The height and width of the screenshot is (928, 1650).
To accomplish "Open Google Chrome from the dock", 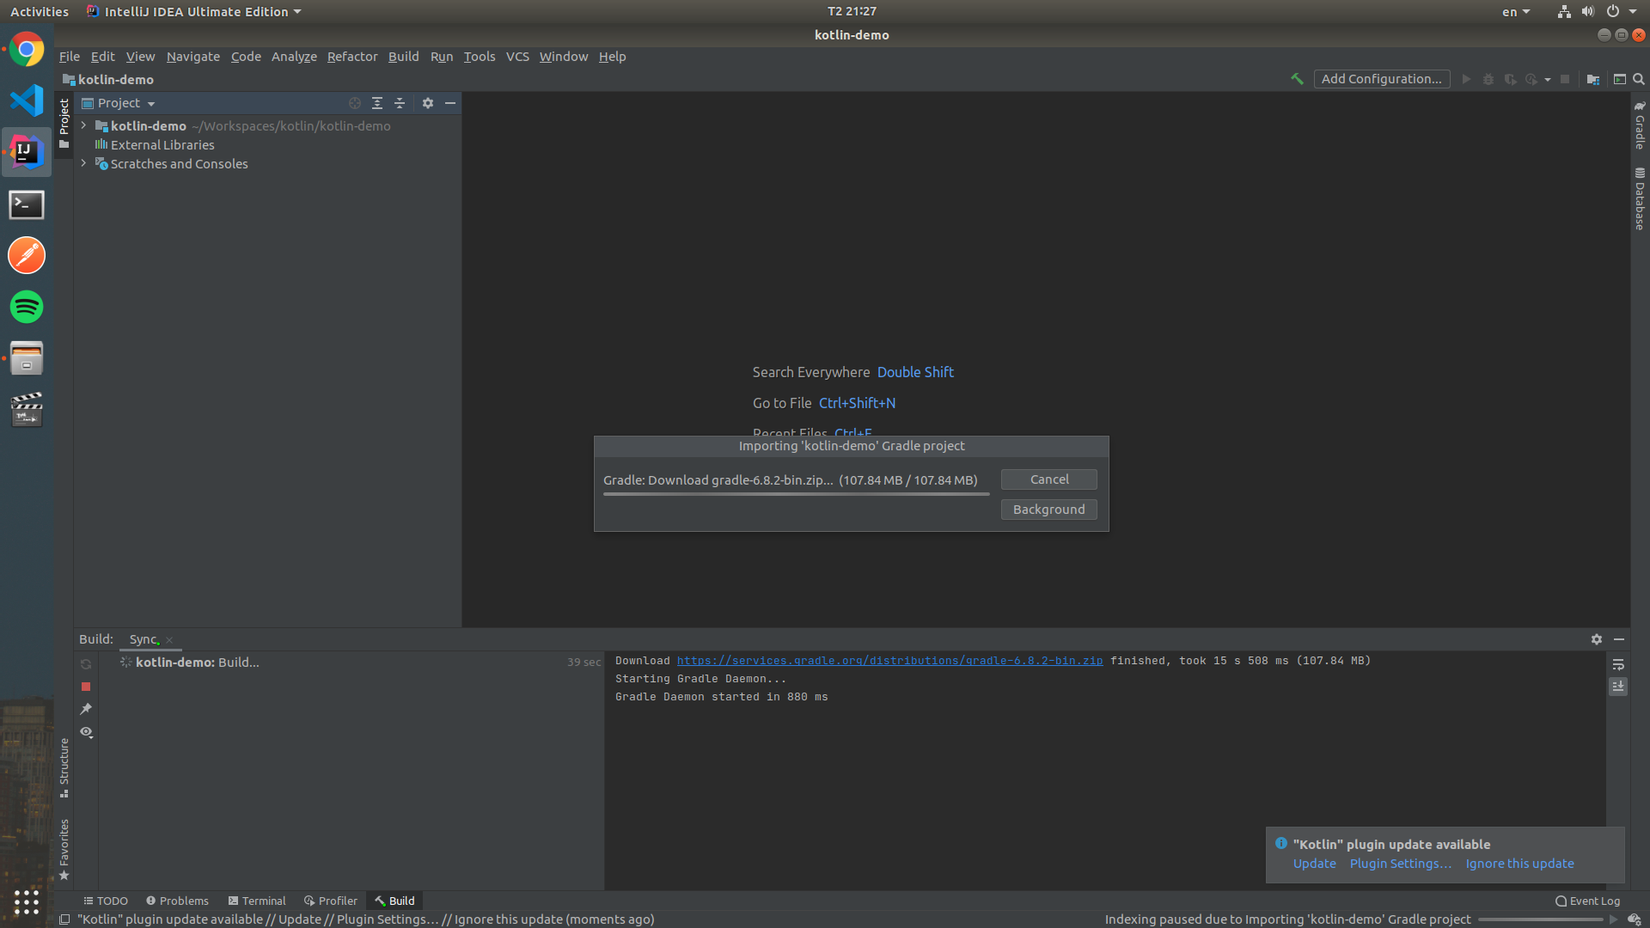I will [x=27, y=49].
